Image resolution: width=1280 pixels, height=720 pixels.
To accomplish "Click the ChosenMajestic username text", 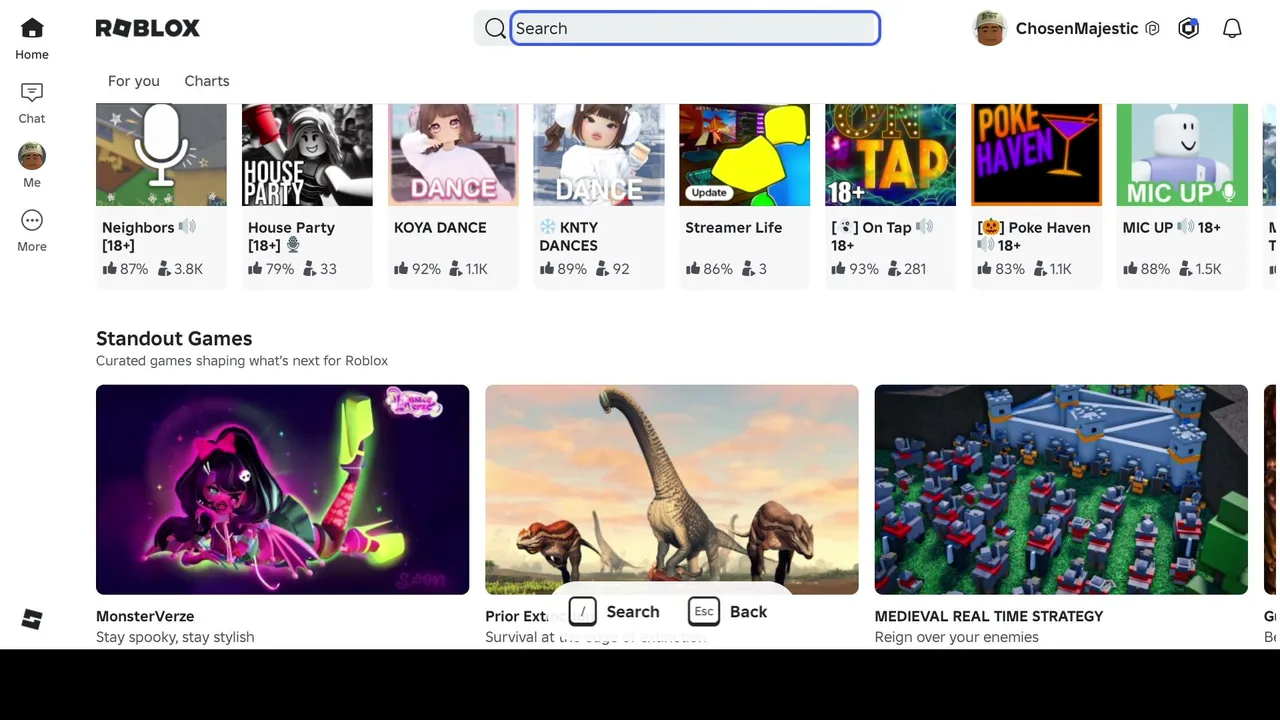I will point(1077,28).
